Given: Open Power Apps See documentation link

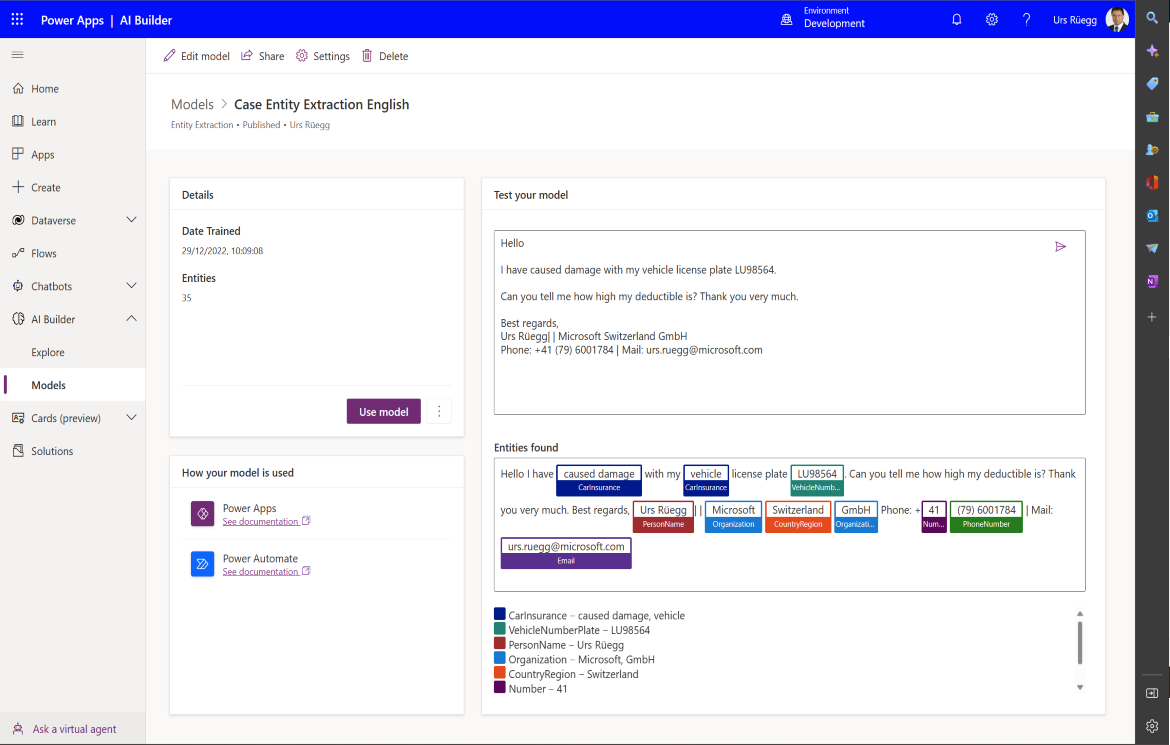Looking at the screenshot, I should pos(266,521).
